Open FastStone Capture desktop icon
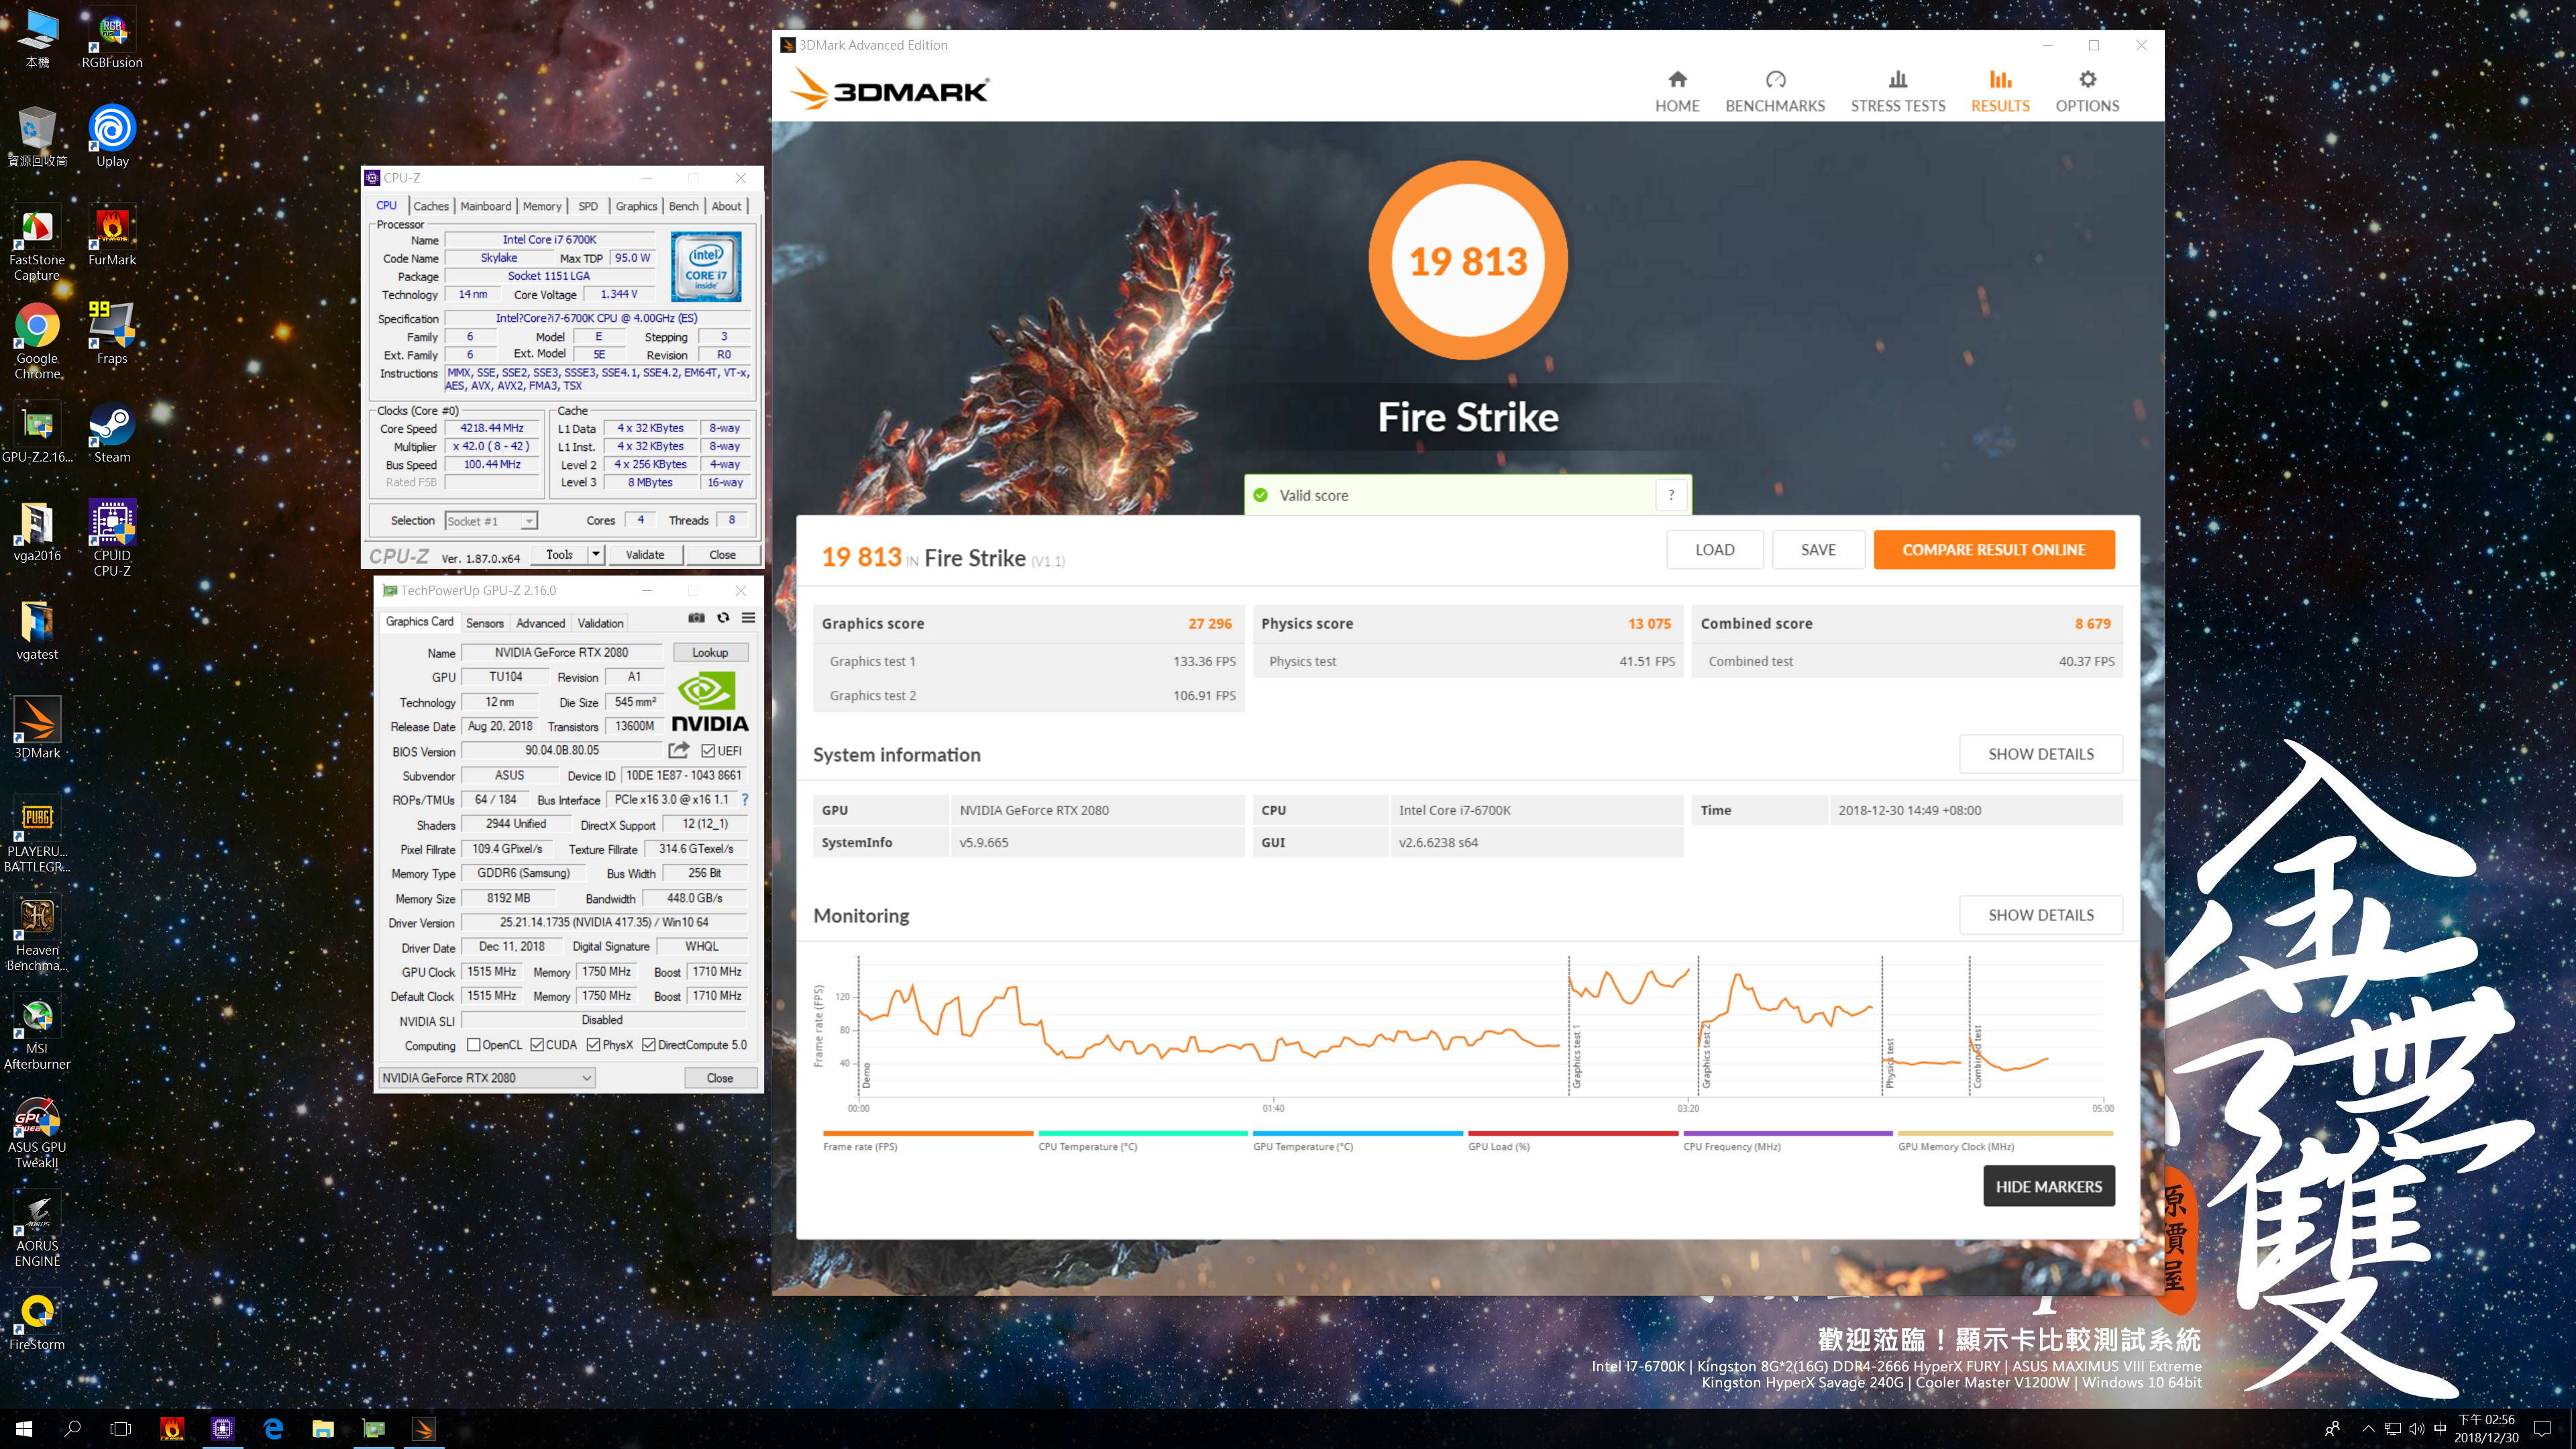Screen dimensions: 2576x1449 (37, 243)
